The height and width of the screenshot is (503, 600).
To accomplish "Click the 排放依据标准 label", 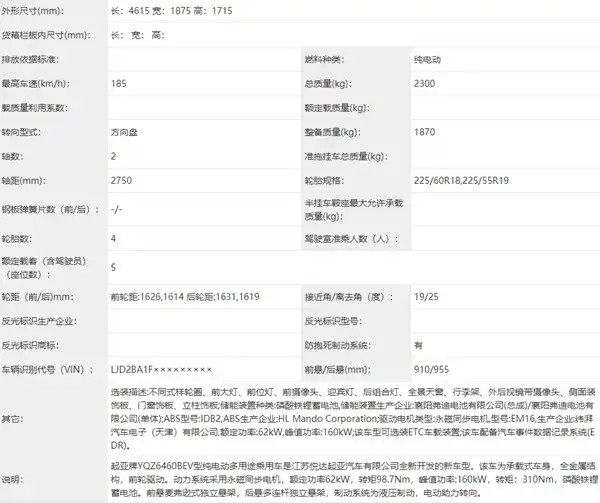I will (x=30, y=59).
